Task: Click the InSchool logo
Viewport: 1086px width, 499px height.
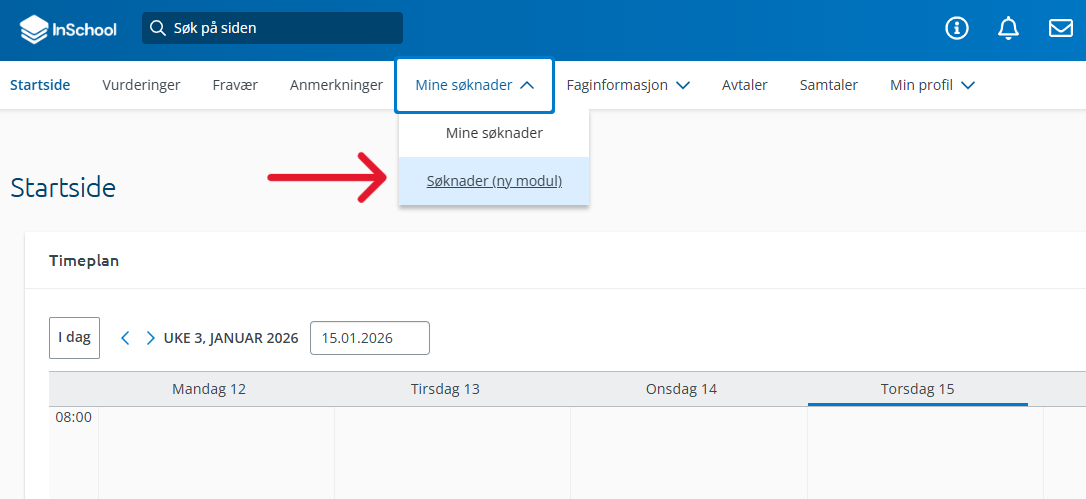Action: 68,29
